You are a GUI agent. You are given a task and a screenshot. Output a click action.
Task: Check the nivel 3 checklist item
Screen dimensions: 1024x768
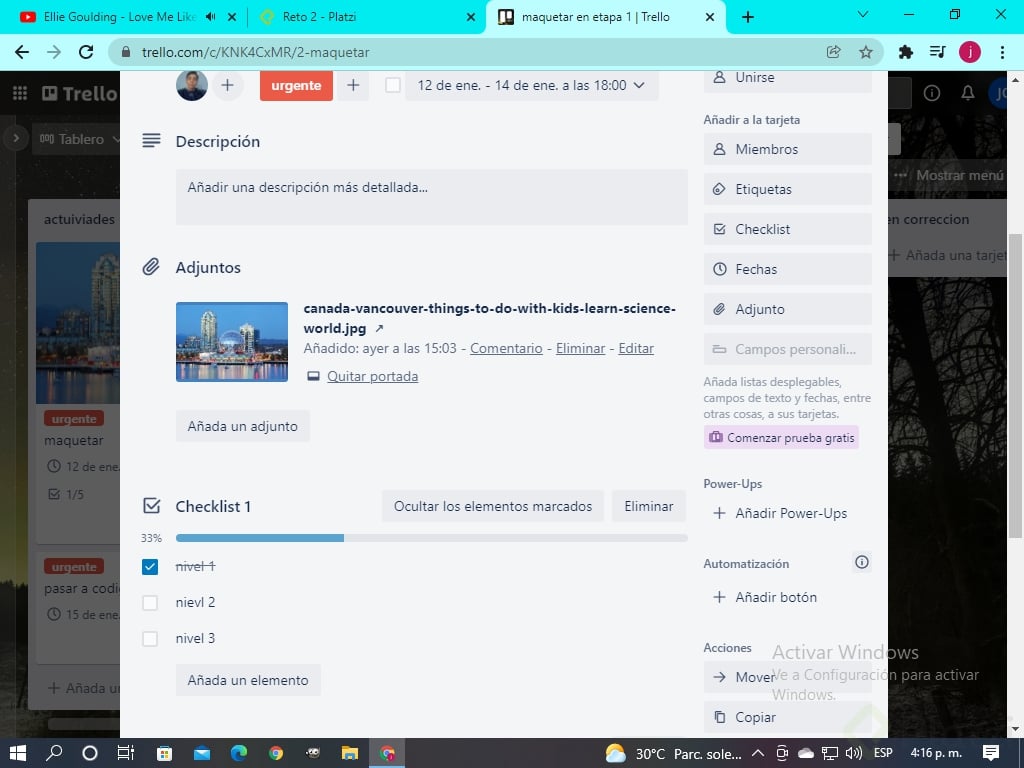pyautogui.click(x=150, y=638)
